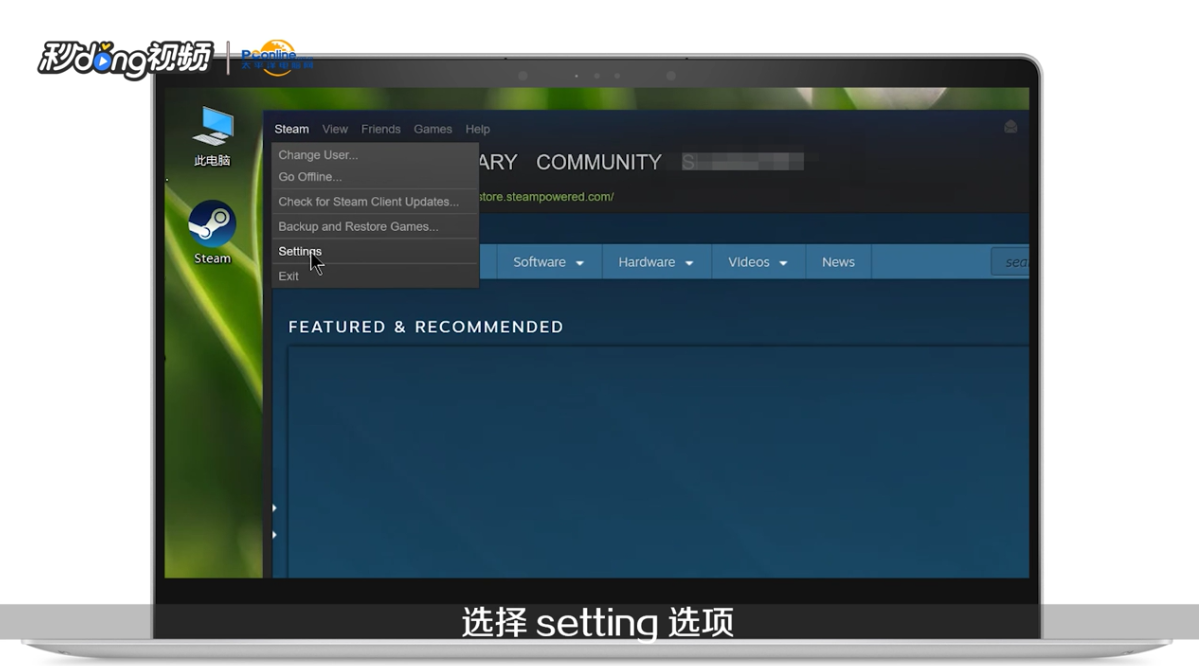Open the News section
Screen dimensions: 1199x666
point(838,261)
